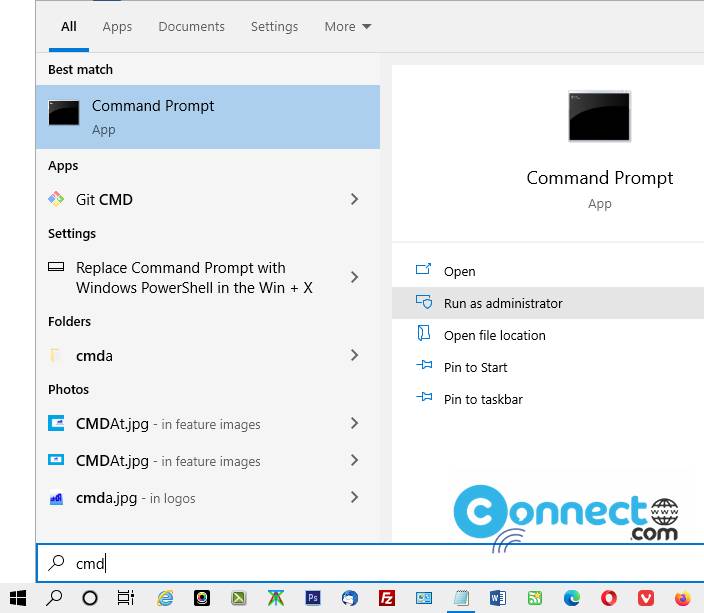Select Open file location
Screen dimensions: 704x613
click(x=548, y=335)
